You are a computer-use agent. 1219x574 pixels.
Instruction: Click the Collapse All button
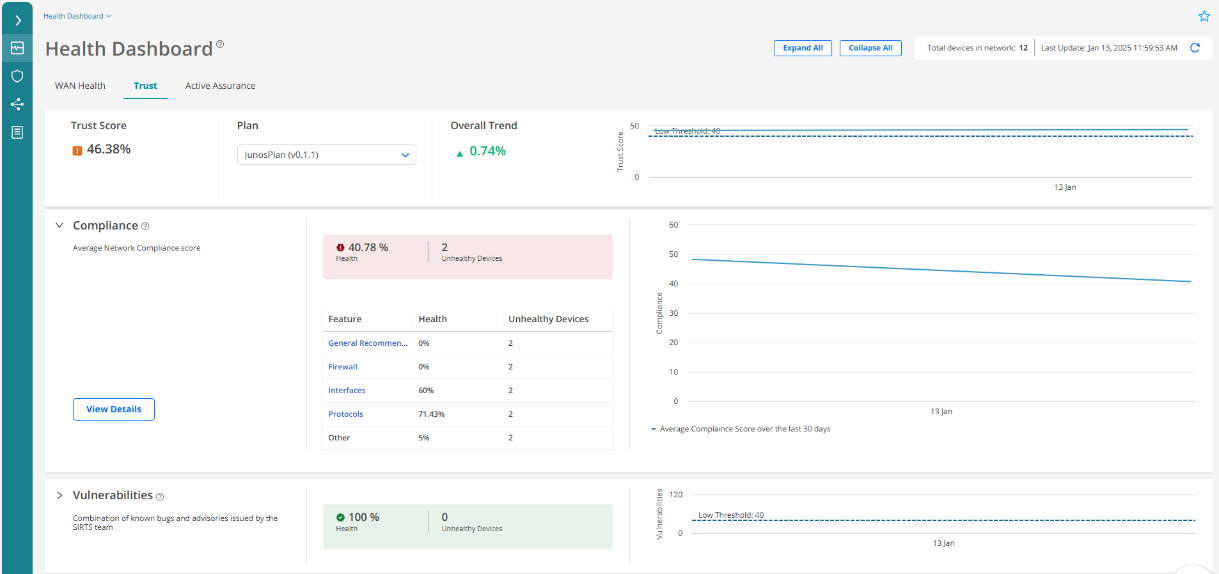[x=870, y=48]
